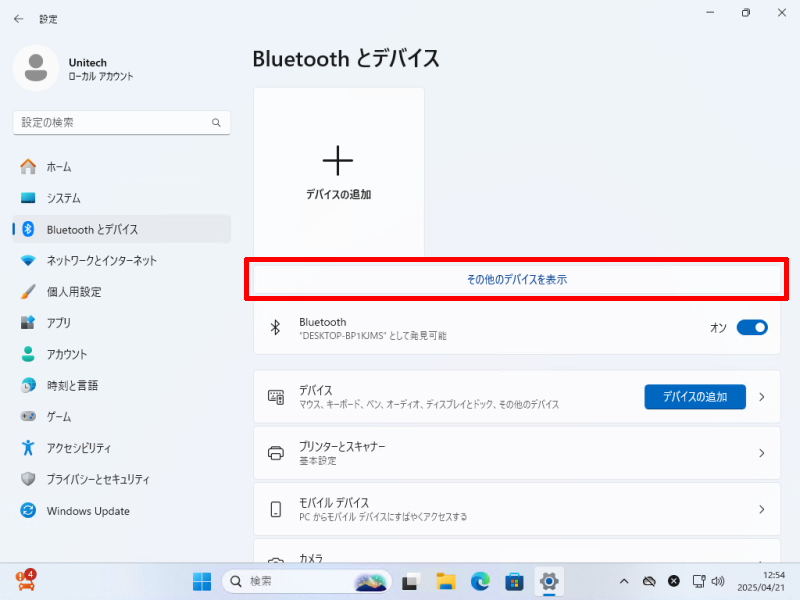Click the ゲーム controller icon

(28, 416)
